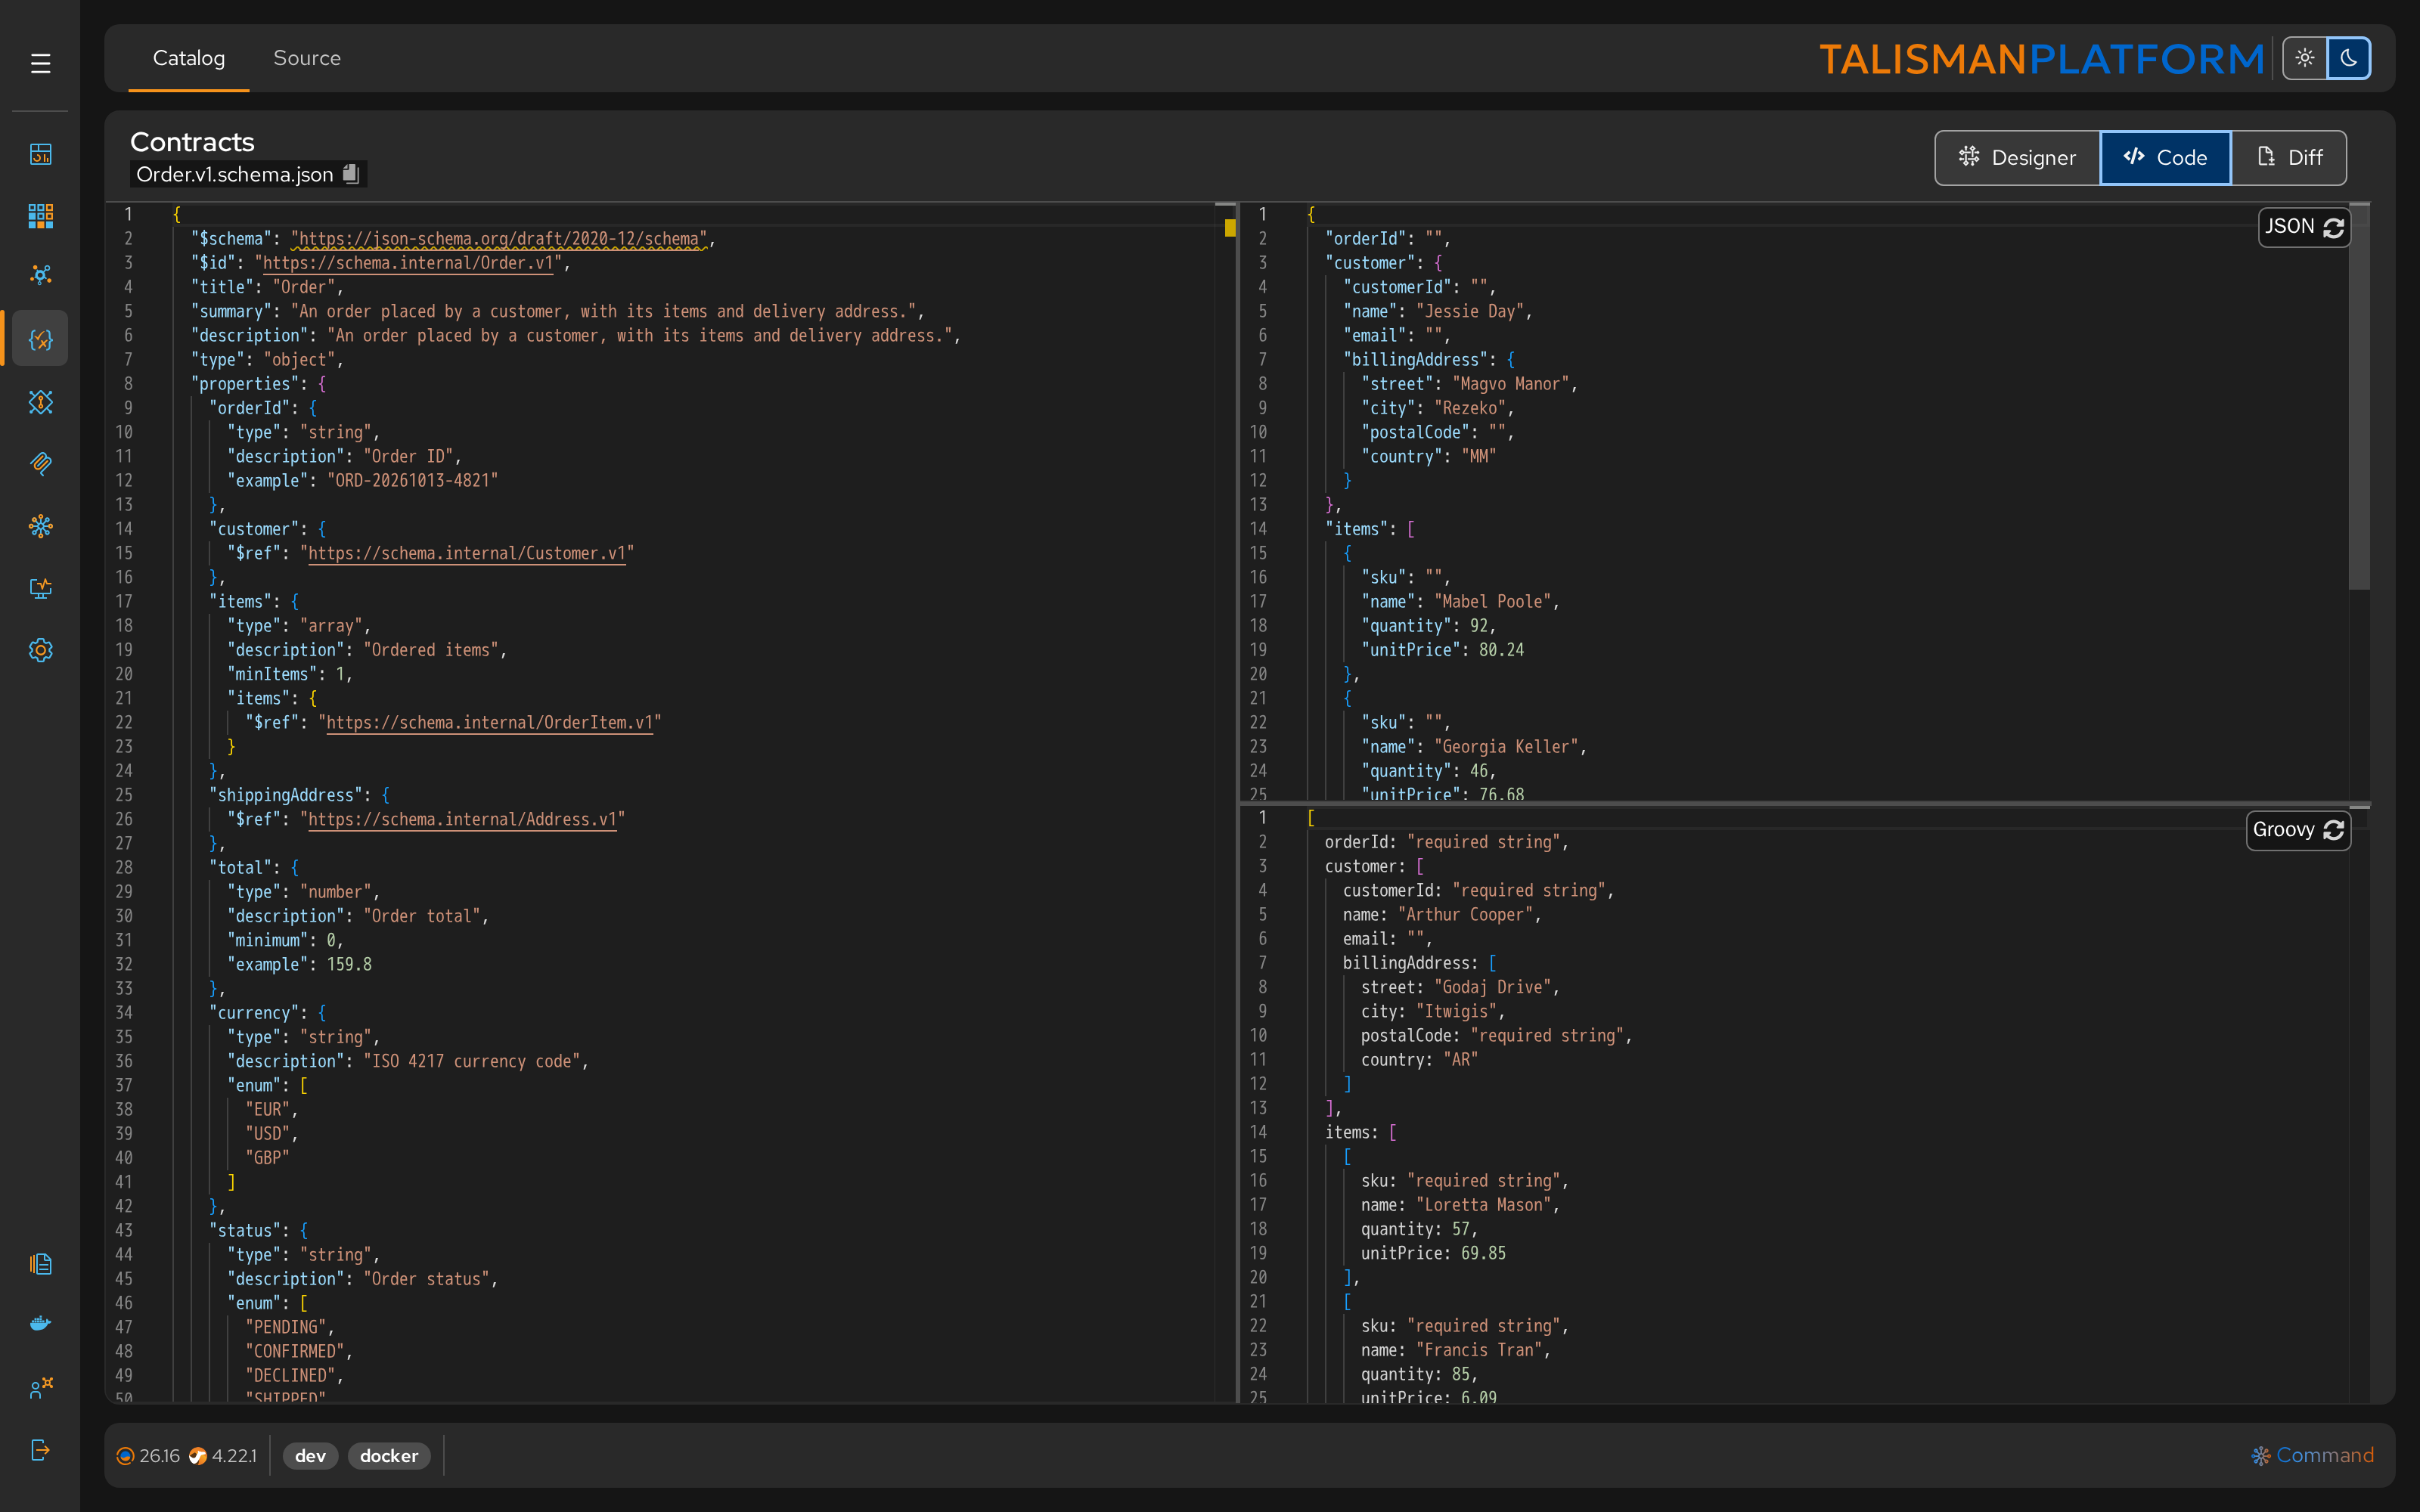Click the "properties" line in schema editor

tap(258, 384)
